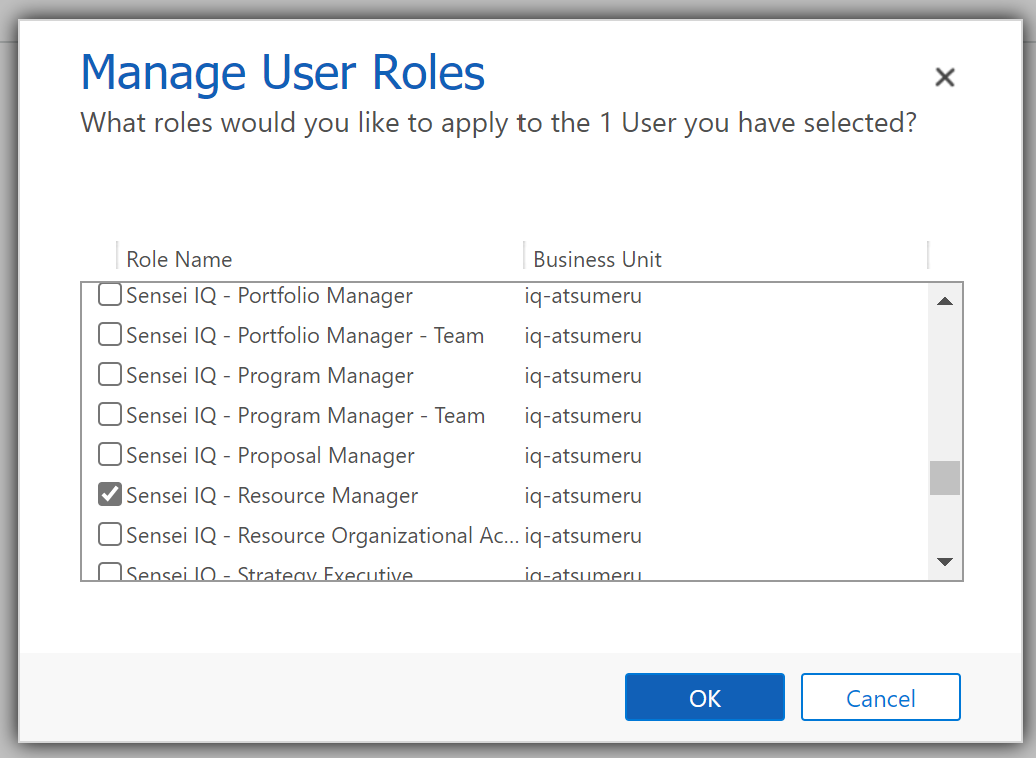
Task: Click iq-atsumeru in the Resource Manager row
Action: tap(583, 496)
